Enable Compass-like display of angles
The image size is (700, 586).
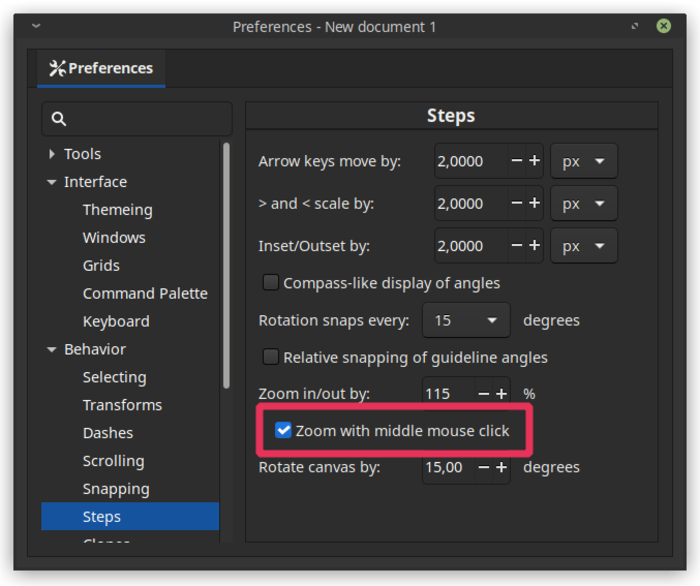click(271, 283)
